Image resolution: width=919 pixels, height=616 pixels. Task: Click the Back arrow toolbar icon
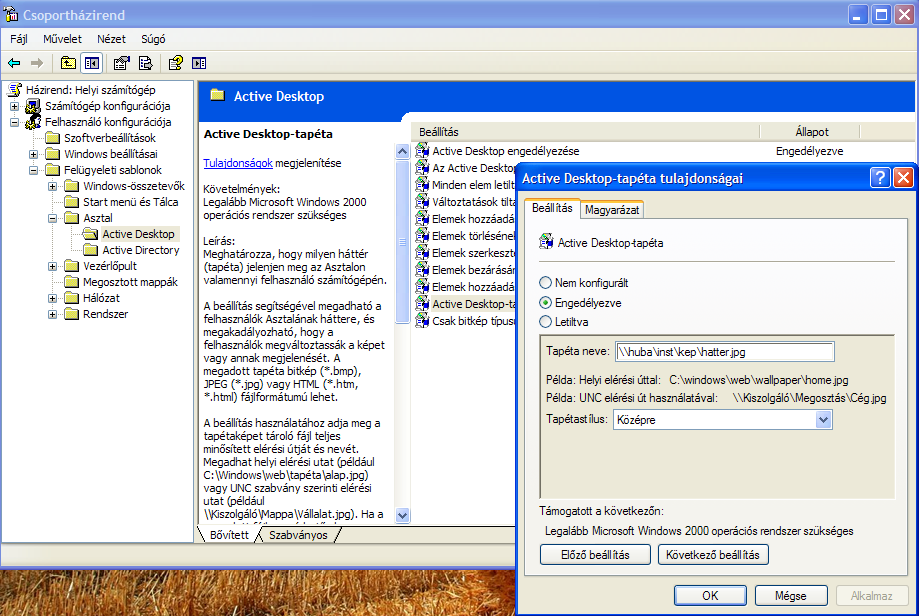pos(14,63)
